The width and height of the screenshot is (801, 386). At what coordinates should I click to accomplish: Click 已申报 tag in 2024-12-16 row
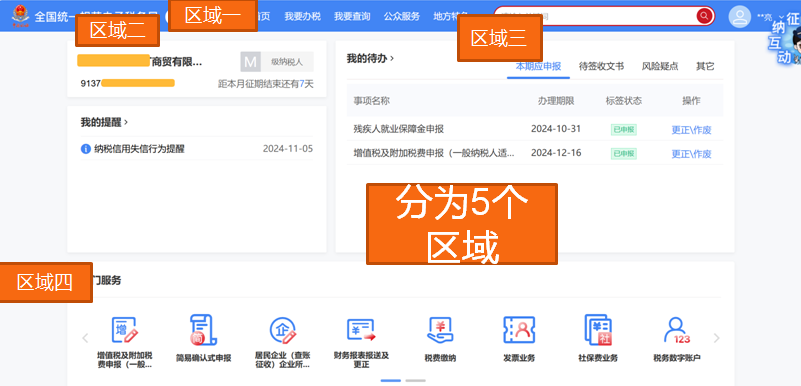(x=624, y=154)
